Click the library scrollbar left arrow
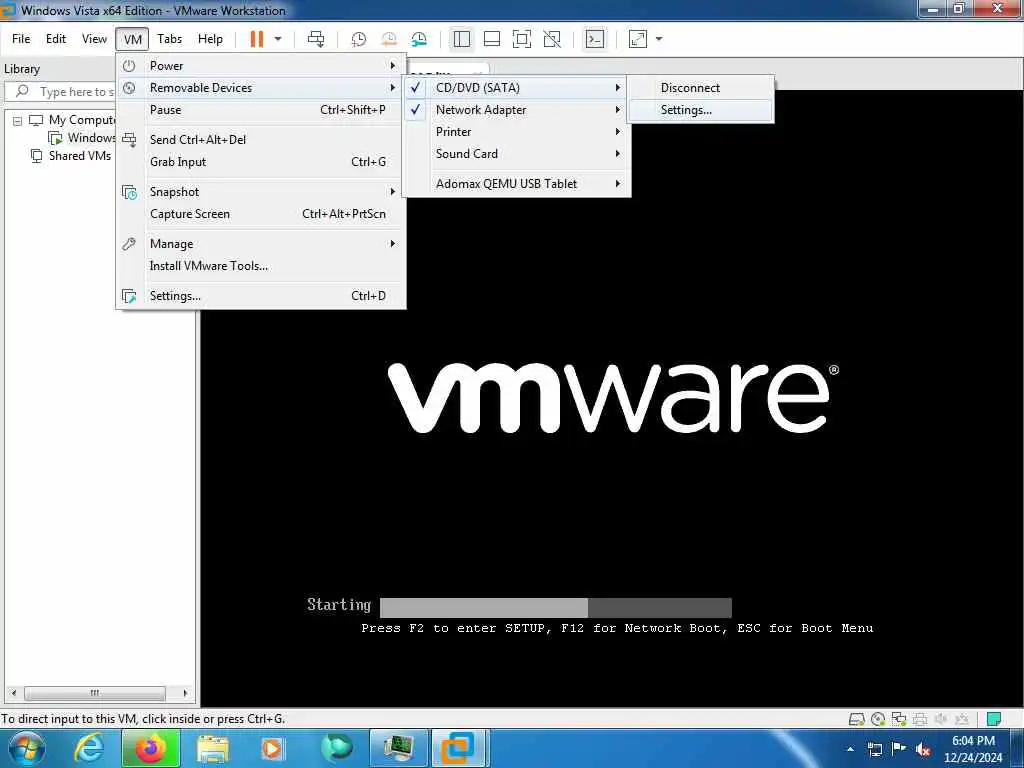Viewport: 1024px width, 768px height. (13, 693)
